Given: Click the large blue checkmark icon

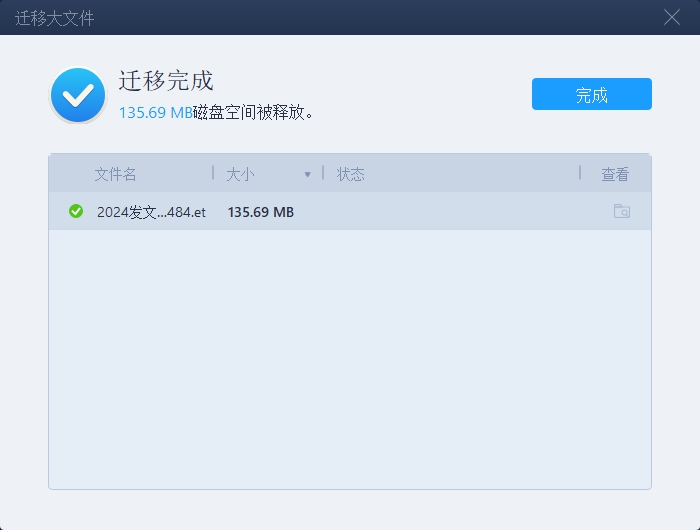Looking at the screenshot, I should 78,95.
